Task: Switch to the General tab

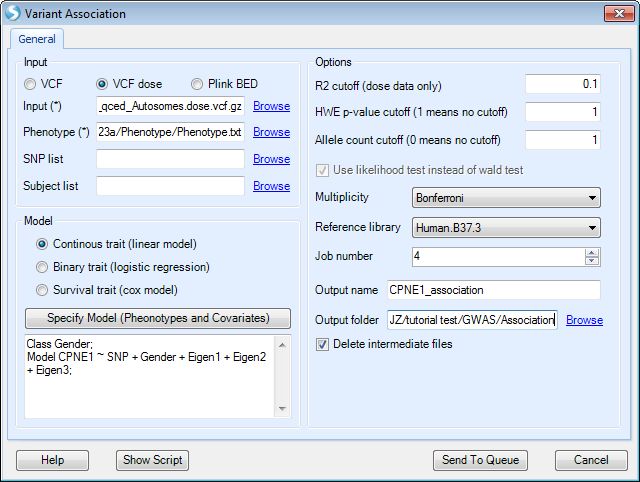Action: [x=37, y=39]
